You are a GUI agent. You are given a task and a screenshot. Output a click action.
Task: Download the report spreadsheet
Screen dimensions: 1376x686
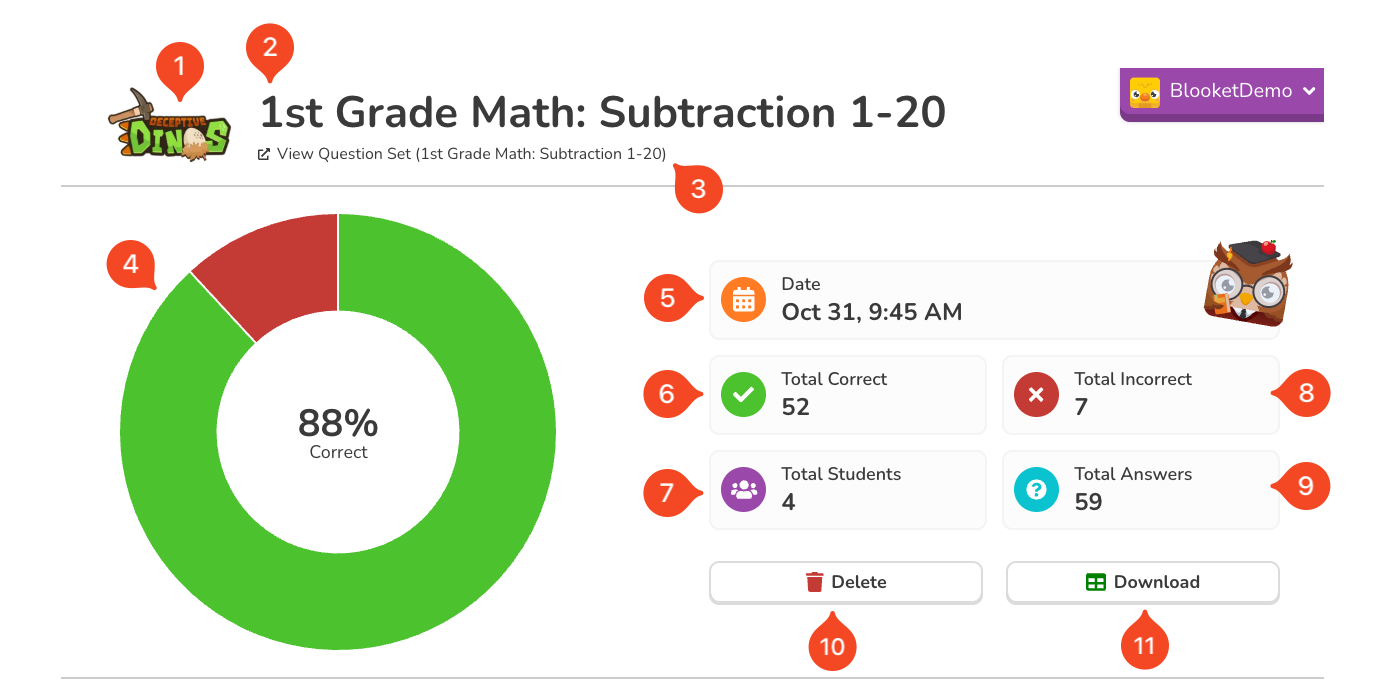click(1142, 582)
